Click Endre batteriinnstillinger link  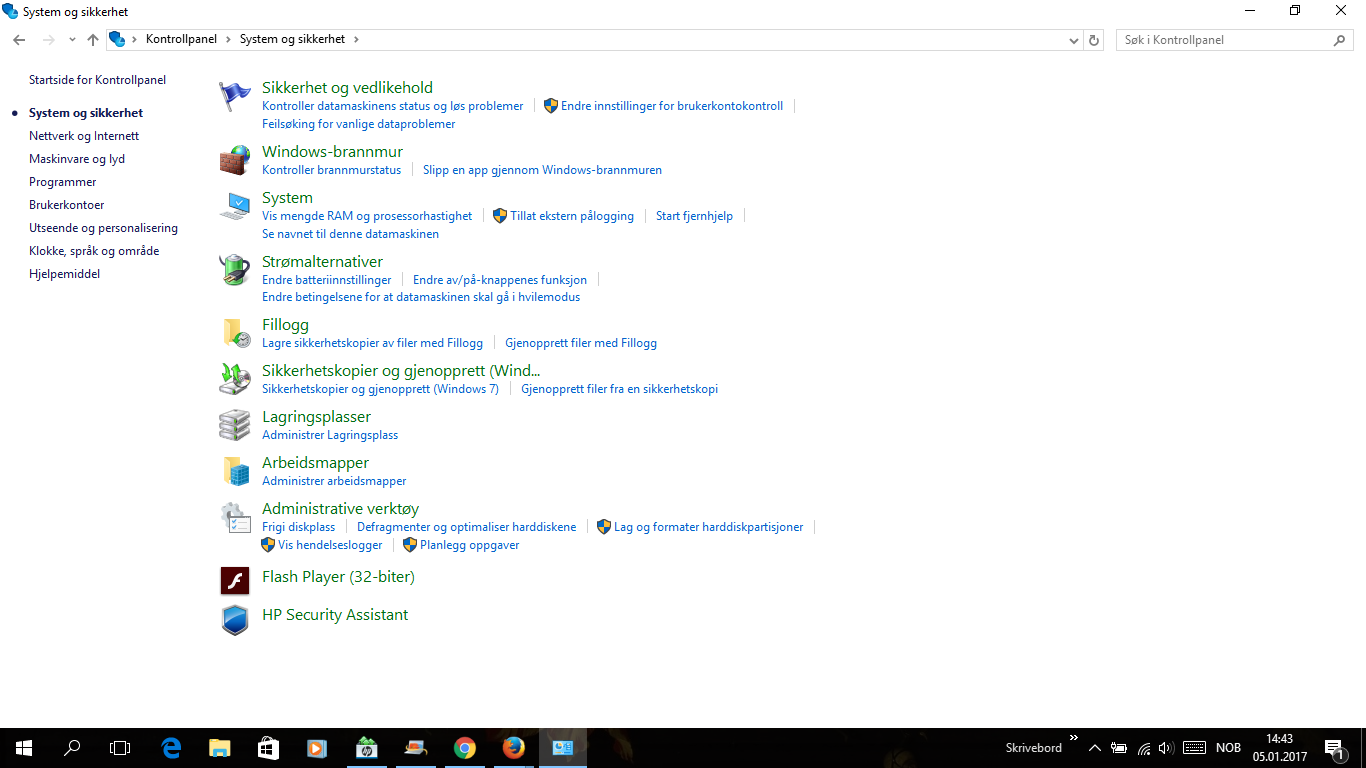point(326,280)
